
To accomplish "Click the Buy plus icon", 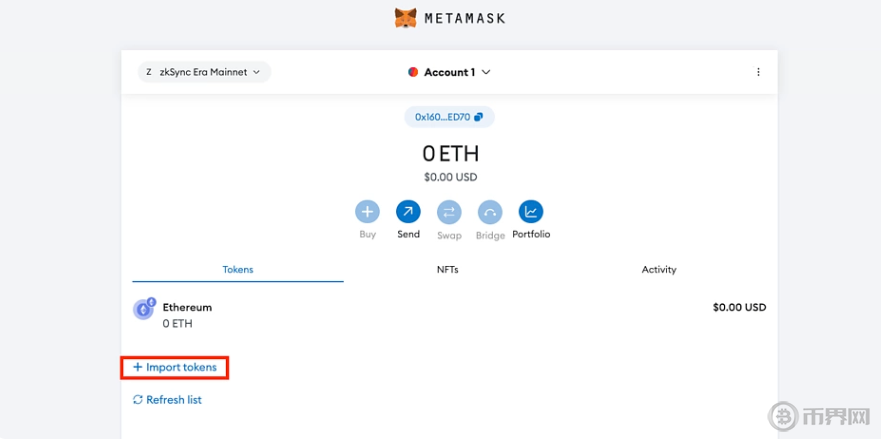I will pos(367,212).
